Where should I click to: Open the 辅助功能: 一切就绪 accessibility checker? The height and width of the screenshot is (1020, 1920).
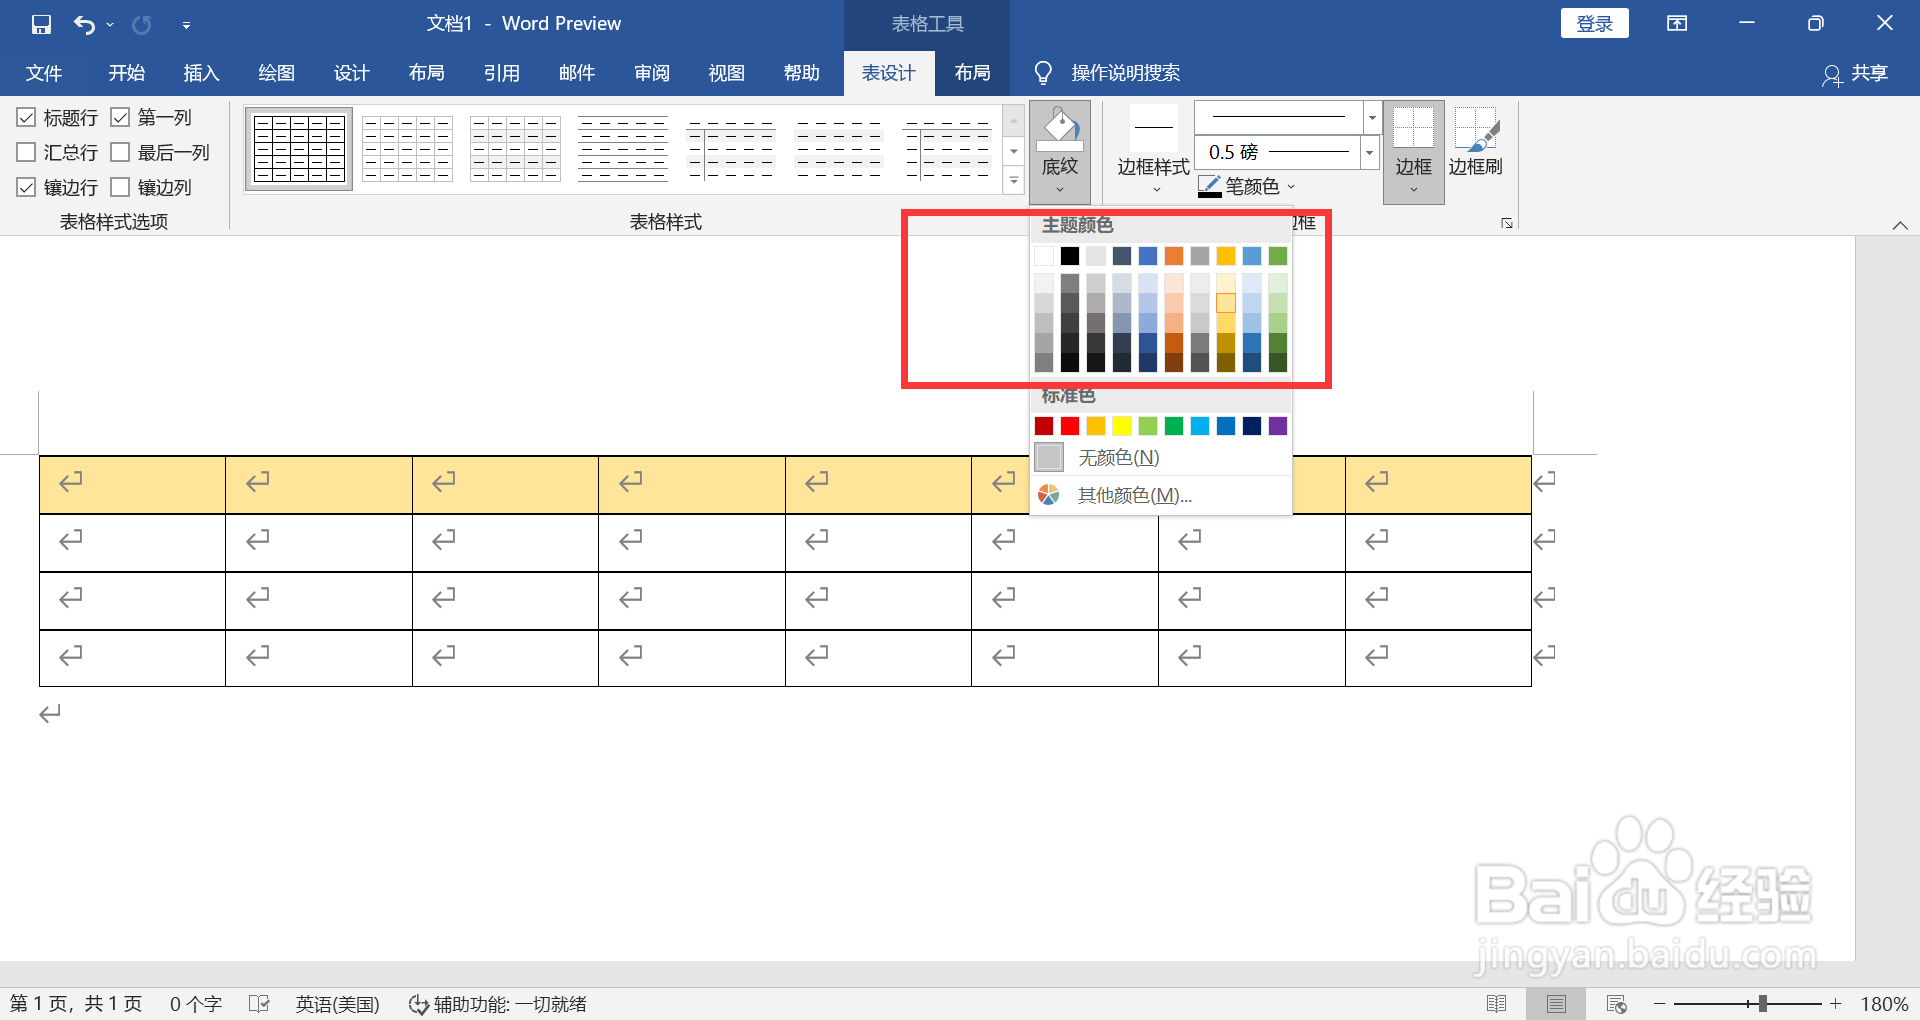pyautogui.click(x=497, y=1004)
